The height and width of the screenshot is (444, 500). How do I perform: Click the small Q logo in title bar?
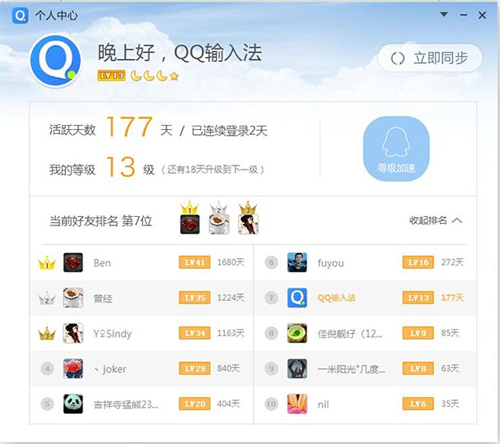(x=20, y=15)
